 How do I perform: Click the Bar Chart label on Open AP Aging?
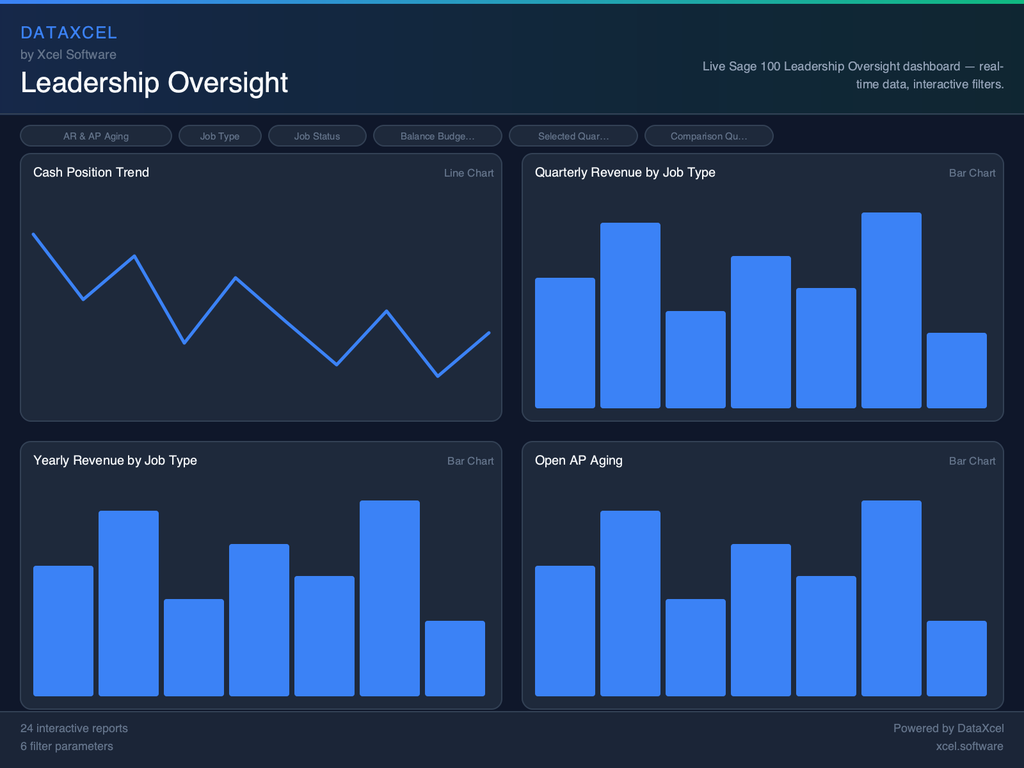point(972,461)
